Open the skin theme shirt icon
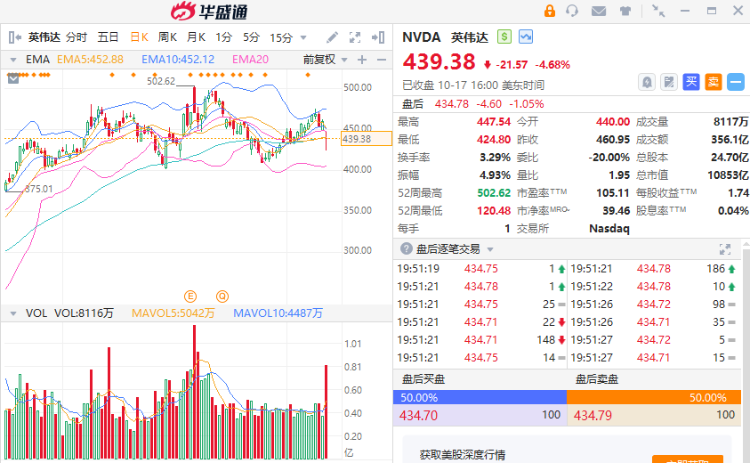This screenshot has height=463, width=750. point(625,11)
